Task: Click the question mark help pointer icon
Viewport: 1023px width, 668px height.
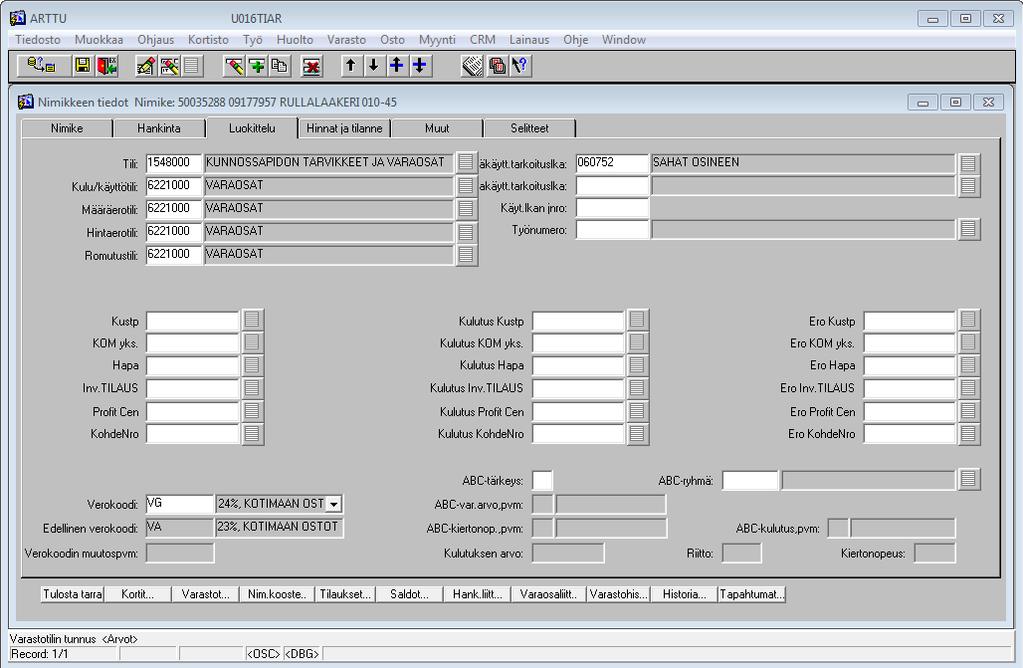Action: coord(520,66)
